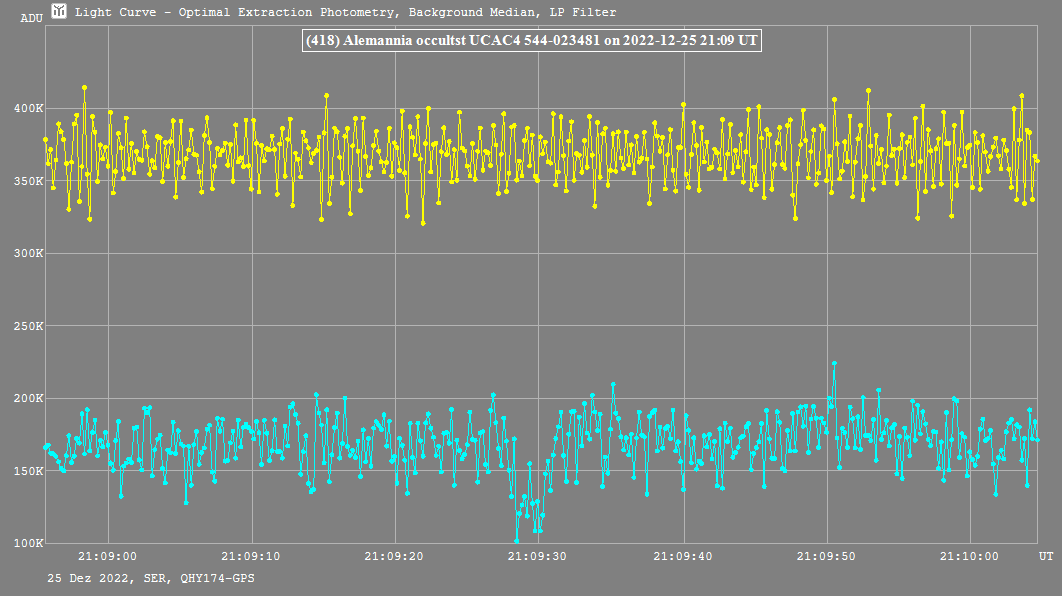
Task: Click the footer text '25 Dez 2022, SER, QHY174-GPS'
Action: pyautogui.click(x=150, y=578)
